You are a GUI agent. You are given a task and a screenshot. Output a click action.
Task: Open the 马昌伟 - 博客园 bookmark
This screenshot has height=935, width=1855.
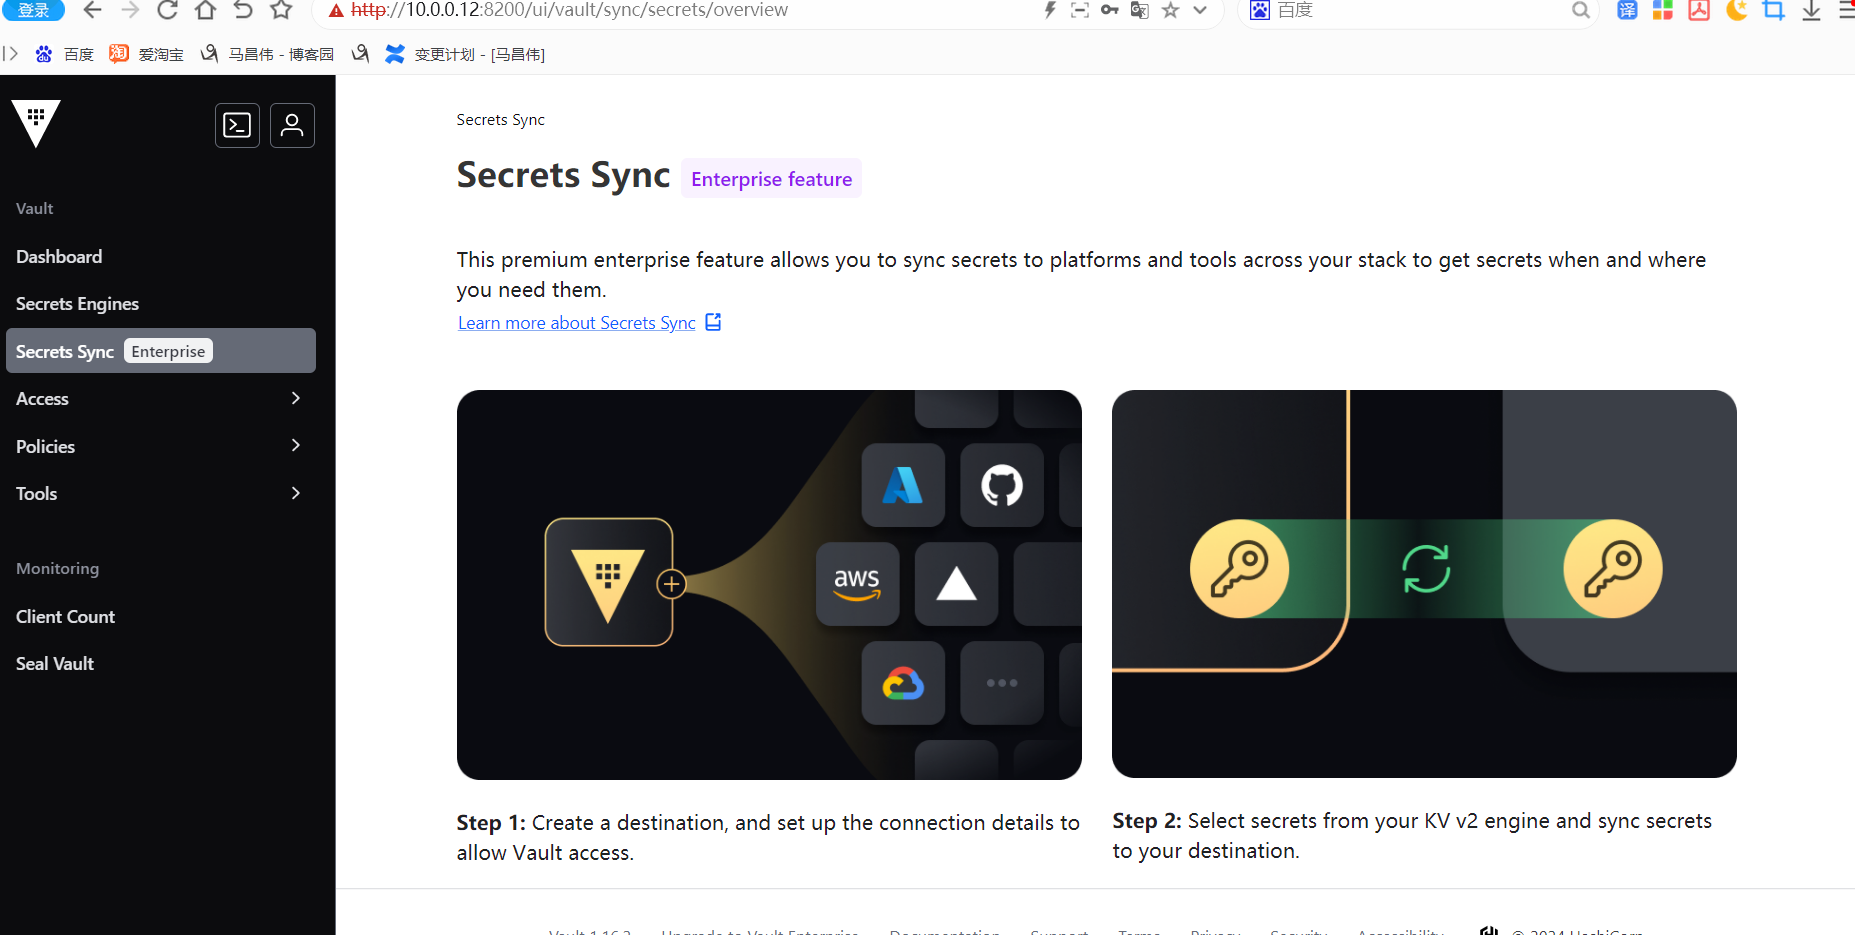(267, 54)
